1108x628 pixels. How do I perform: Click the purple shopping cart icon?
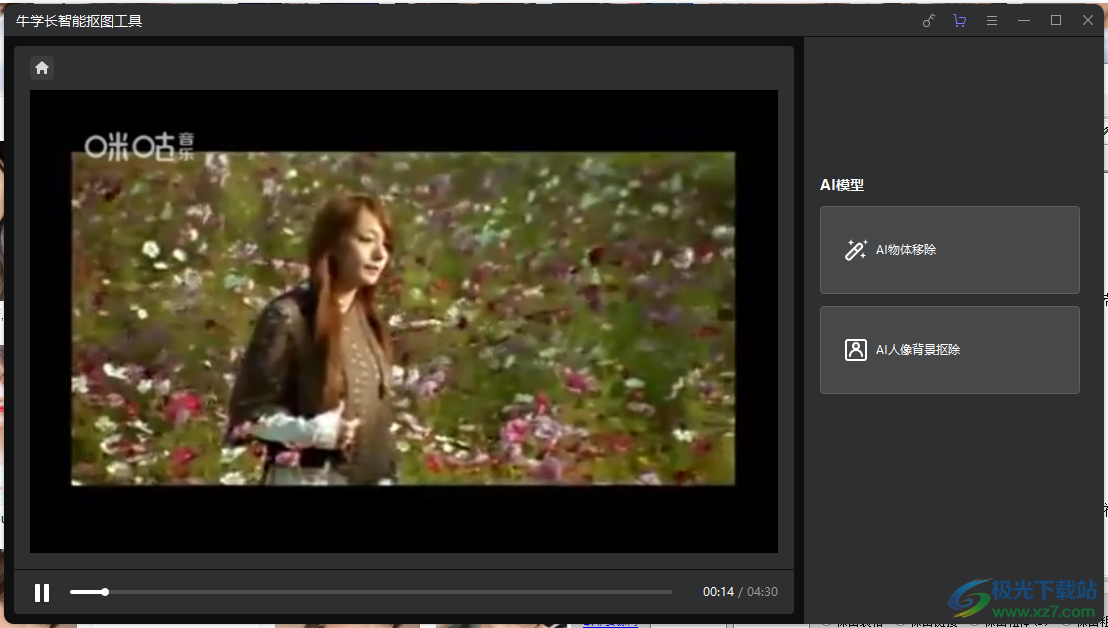click(960, 21)
